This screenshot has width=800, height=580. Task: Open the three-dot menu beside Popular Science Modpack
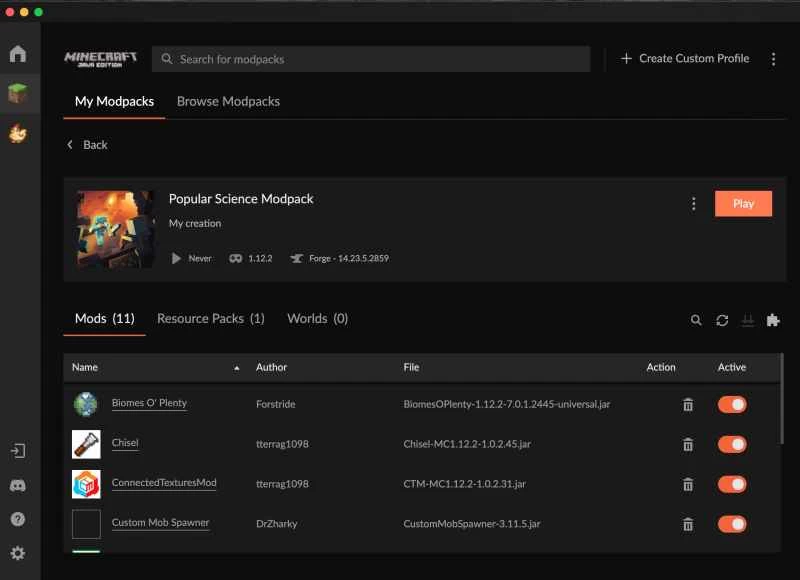[x=694, y=203]
